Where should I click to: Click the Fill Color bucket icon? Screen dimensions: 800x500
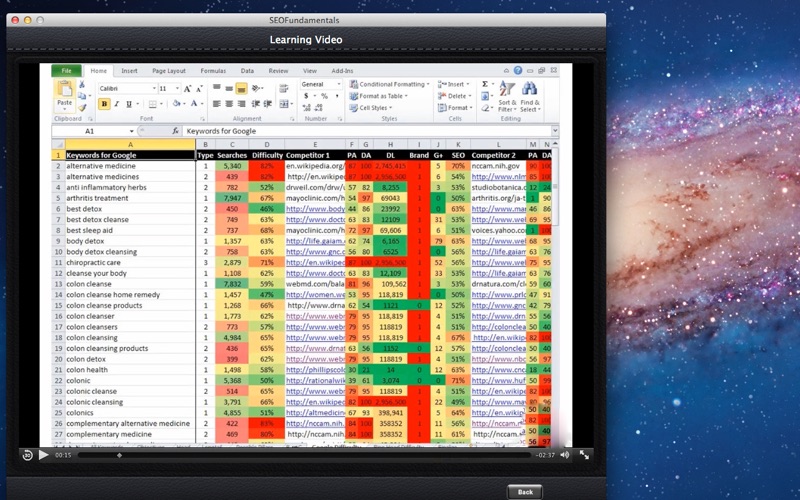click(176, 104)
